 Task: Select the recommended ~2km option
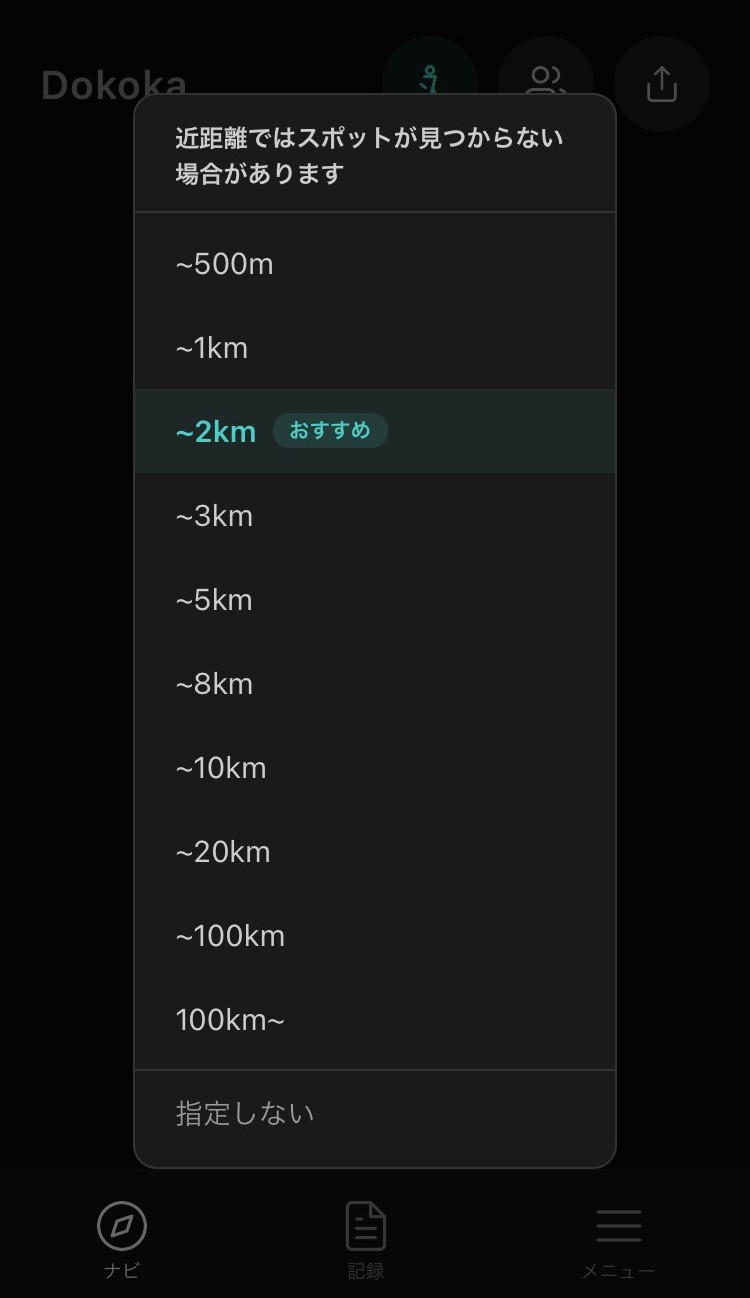click(x=375, y=431)
